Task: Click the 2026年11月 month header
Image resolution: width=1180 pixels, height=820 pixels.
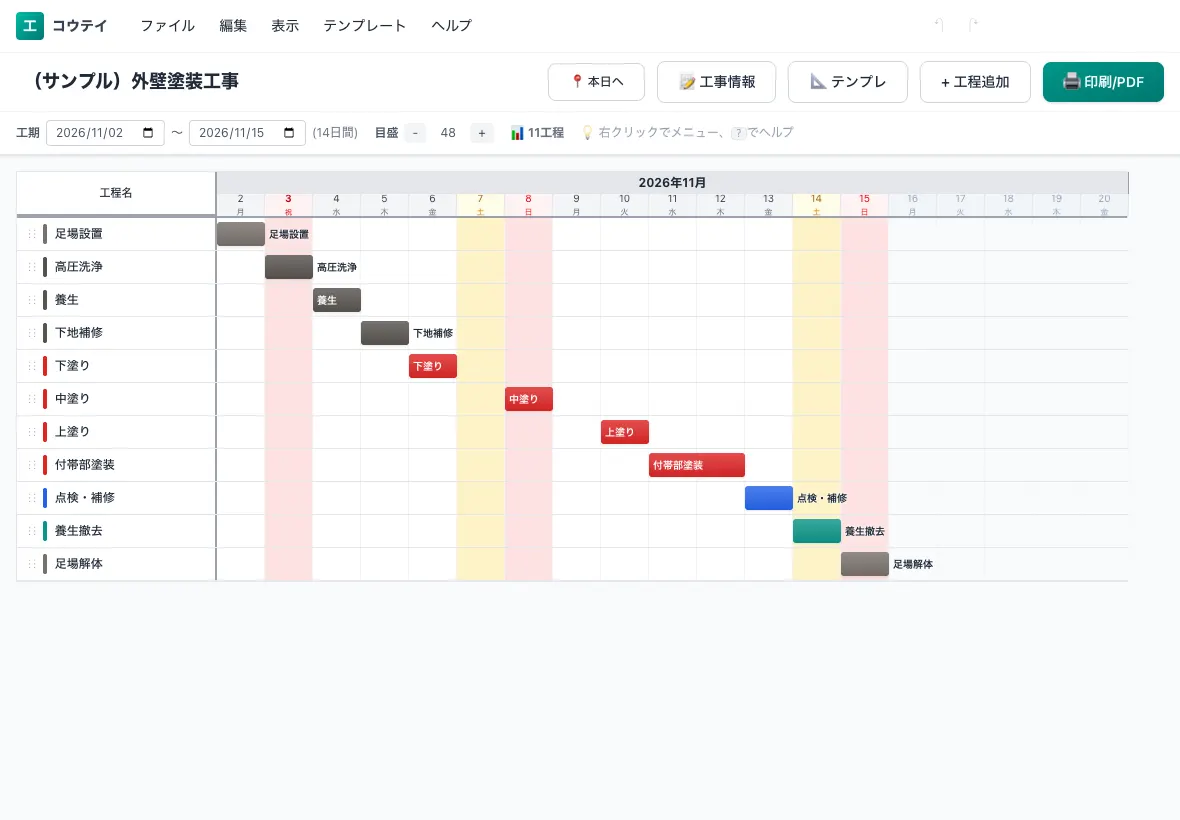Action: (672, 182)
